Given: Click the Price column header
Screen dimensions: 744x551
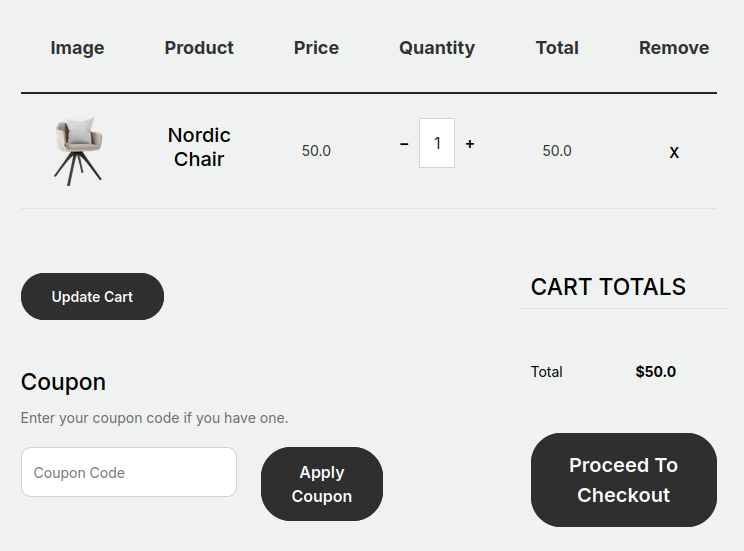Looking at the screenshot, I should pos(316,48).
